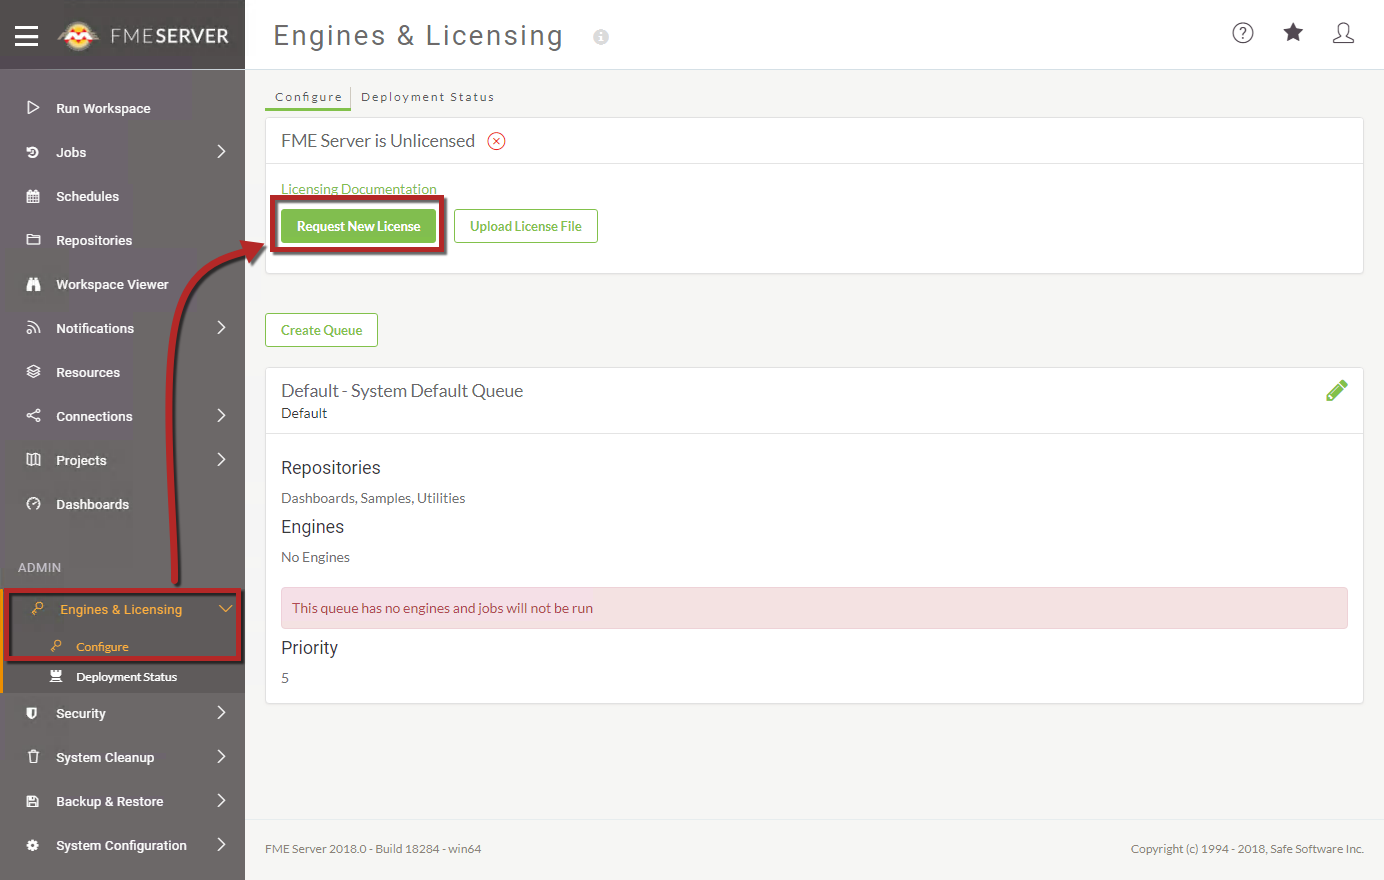Click the Resources layers icon
This screenshot has width=1384, height=880.
(33, 372)
